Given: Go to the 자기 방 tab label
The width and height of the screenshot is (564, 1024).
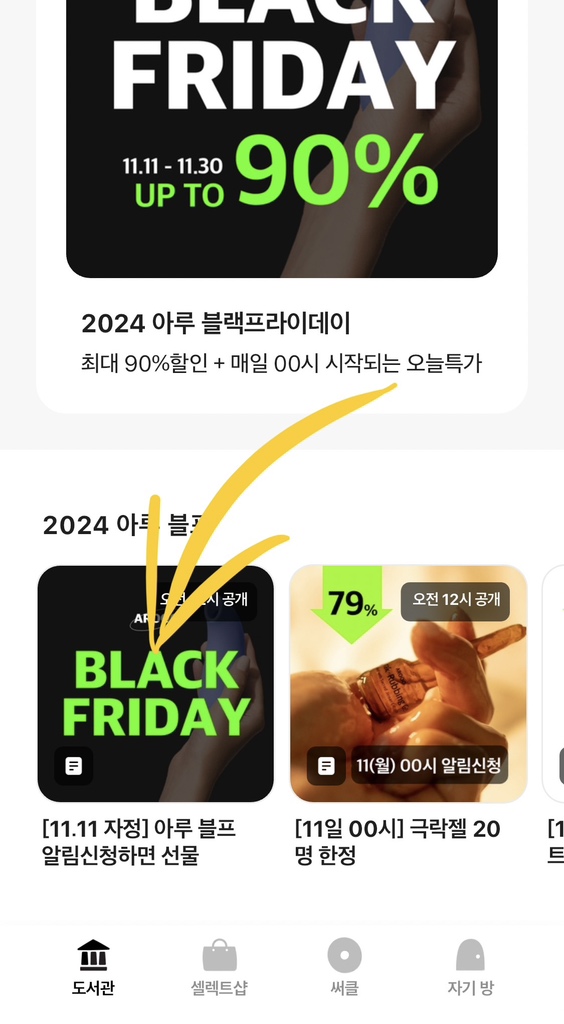Looking at the screenshot, I should [470, 987].
